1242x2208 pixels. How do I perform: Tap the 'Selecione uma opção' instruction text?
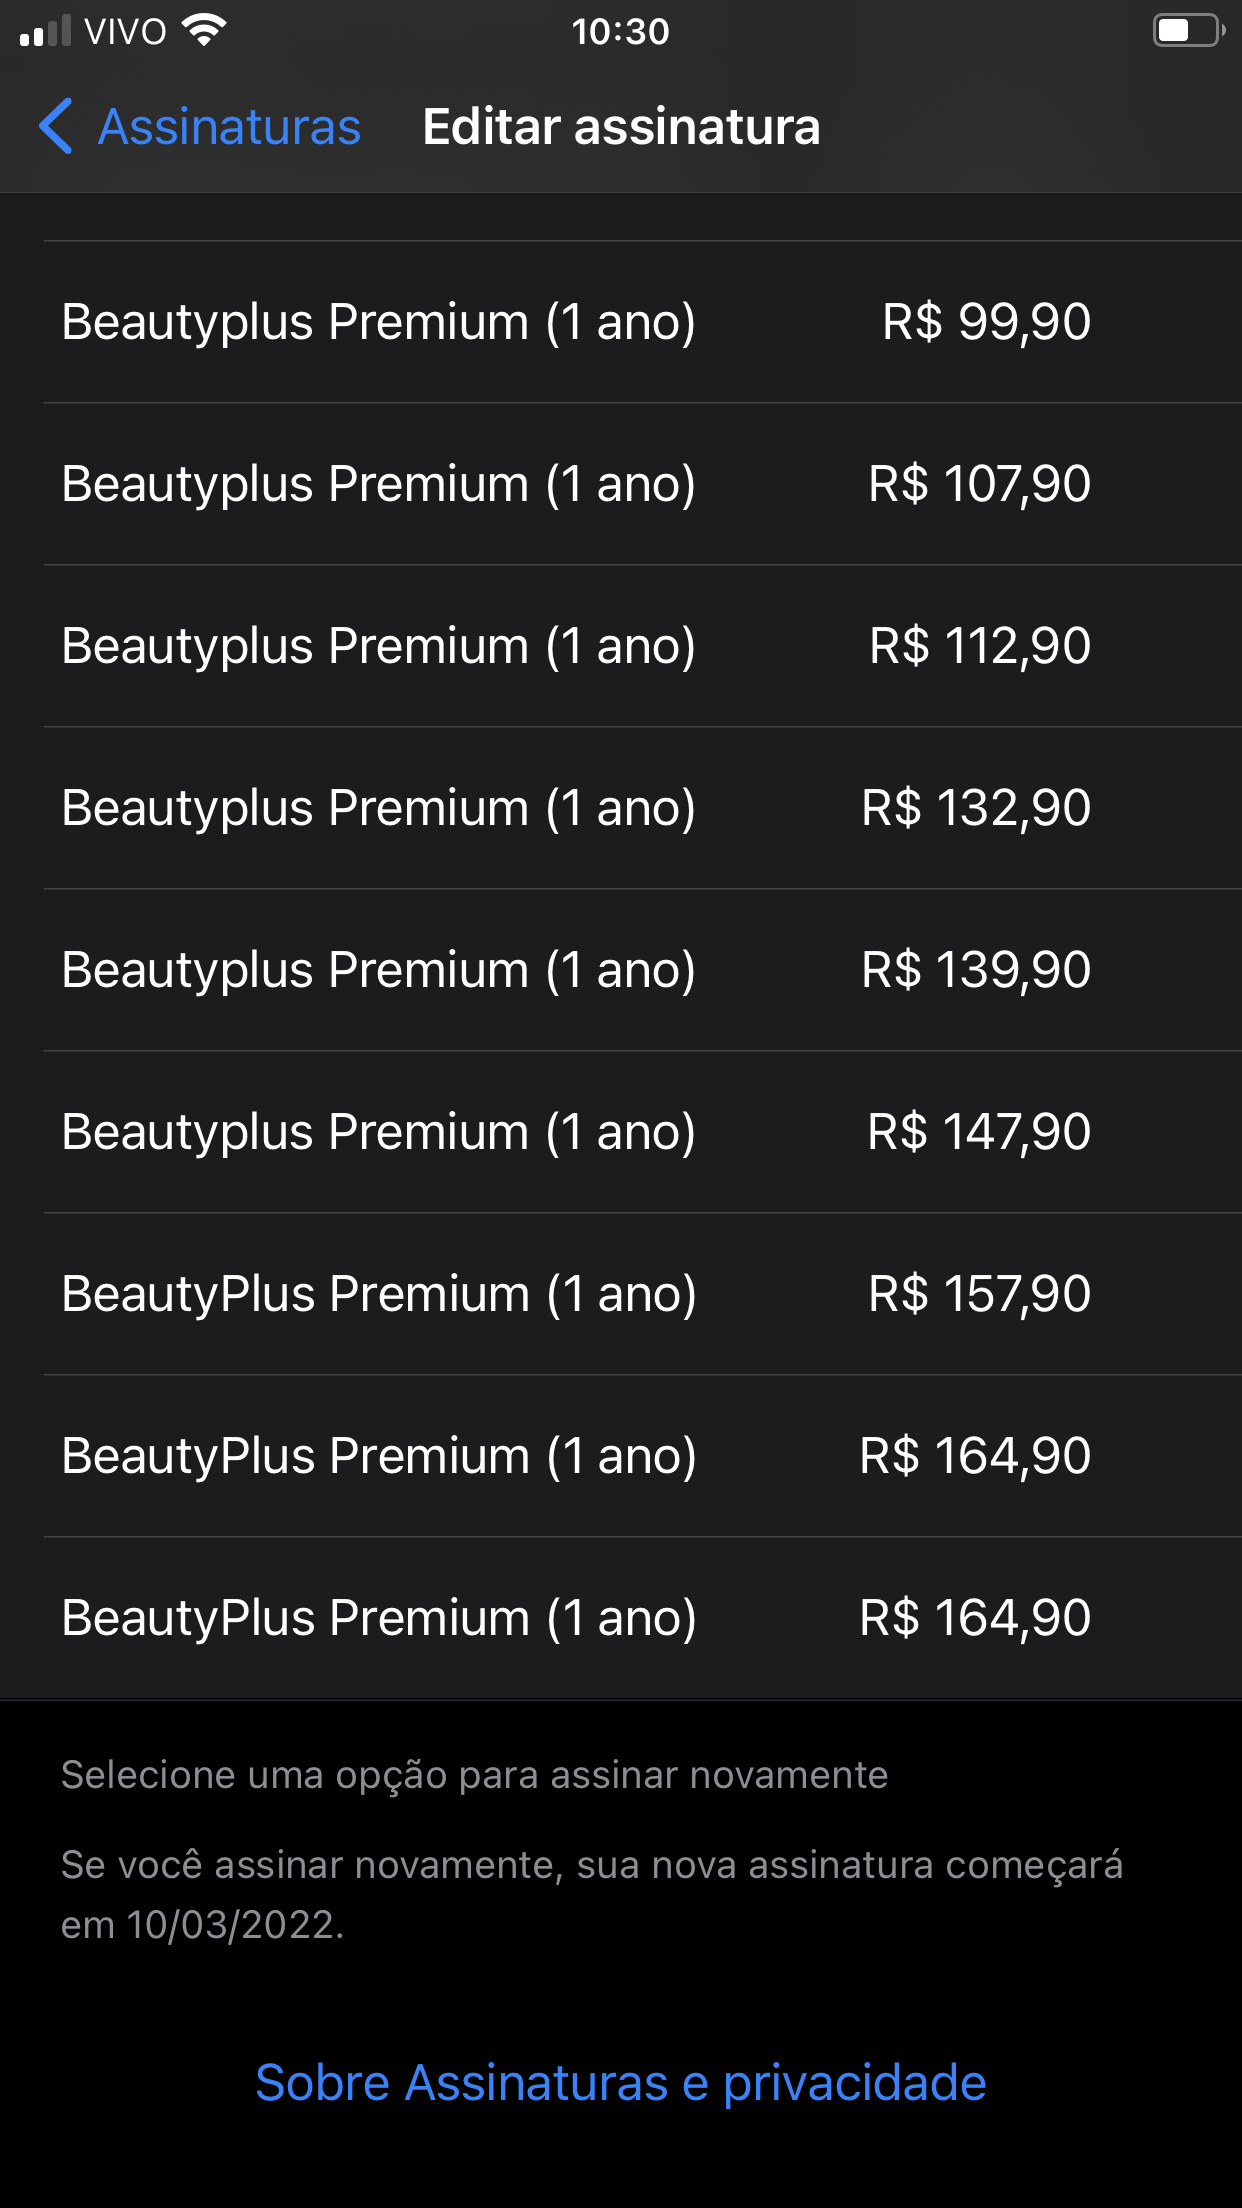click(474, 1775)
